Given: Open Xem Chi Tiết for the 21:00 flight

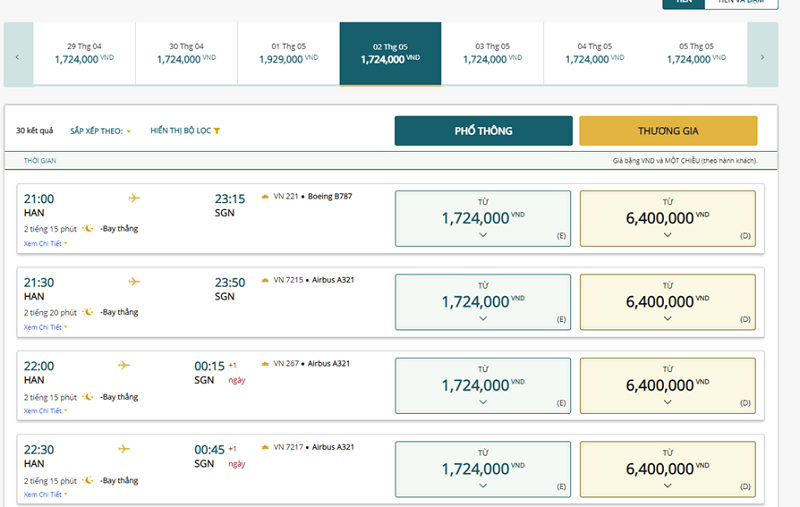Looking at the screenshot, I should pos(45,243).
